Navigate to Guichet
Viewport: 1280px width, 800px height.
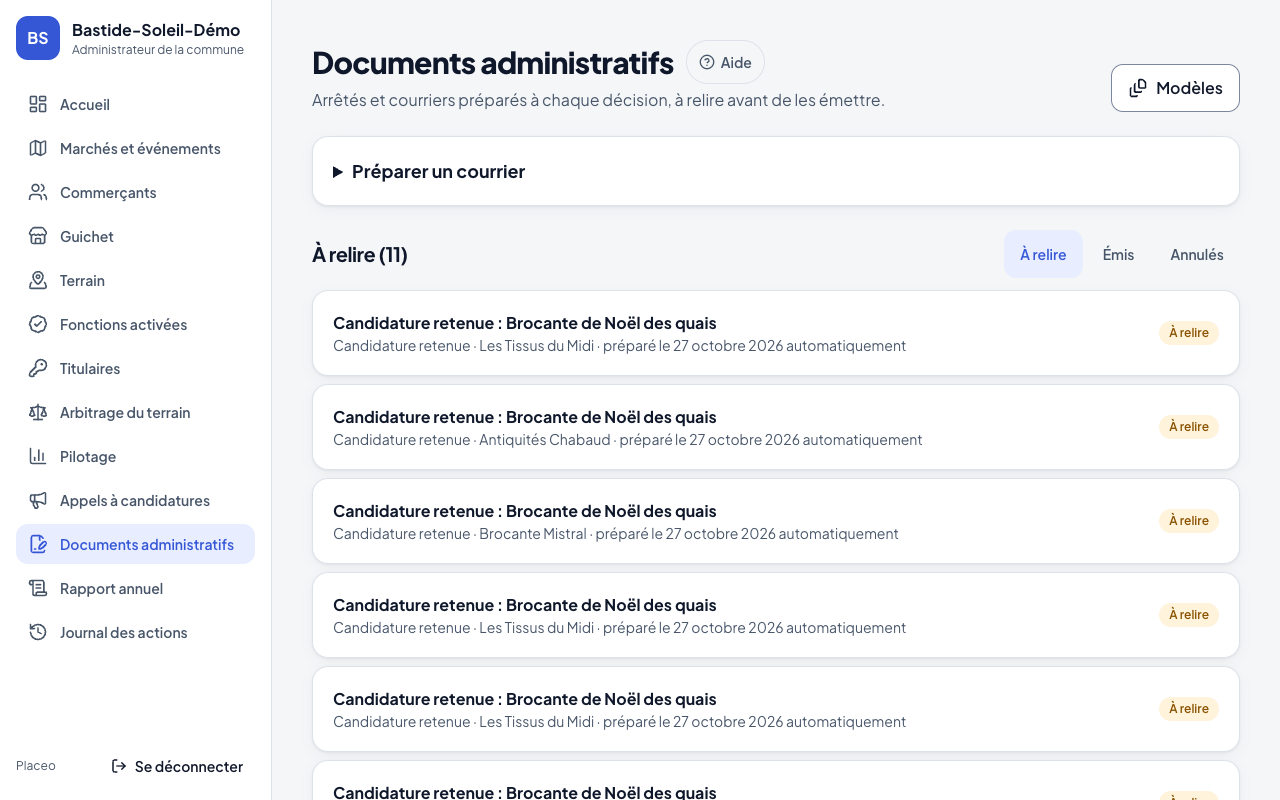click(x=135, y=236)
